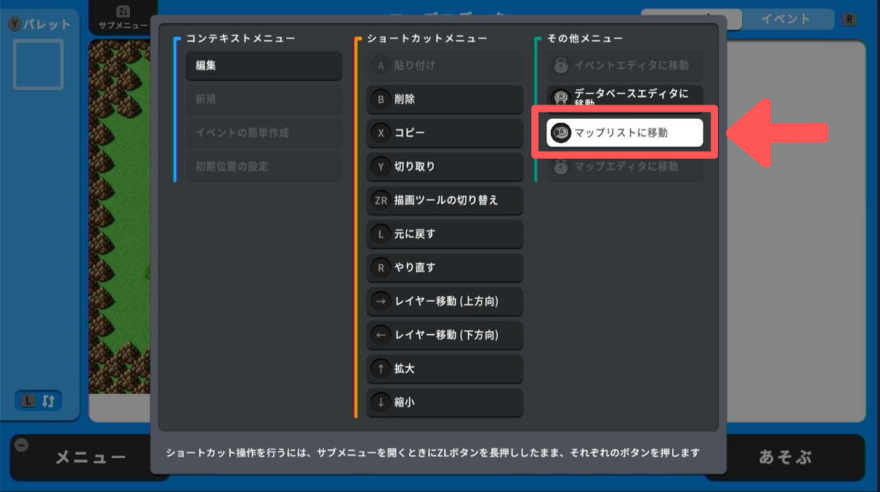Screen dimensions: 880x492
Task: Click stick icon beside イベントエディタに移動
Action: [561, 66]
